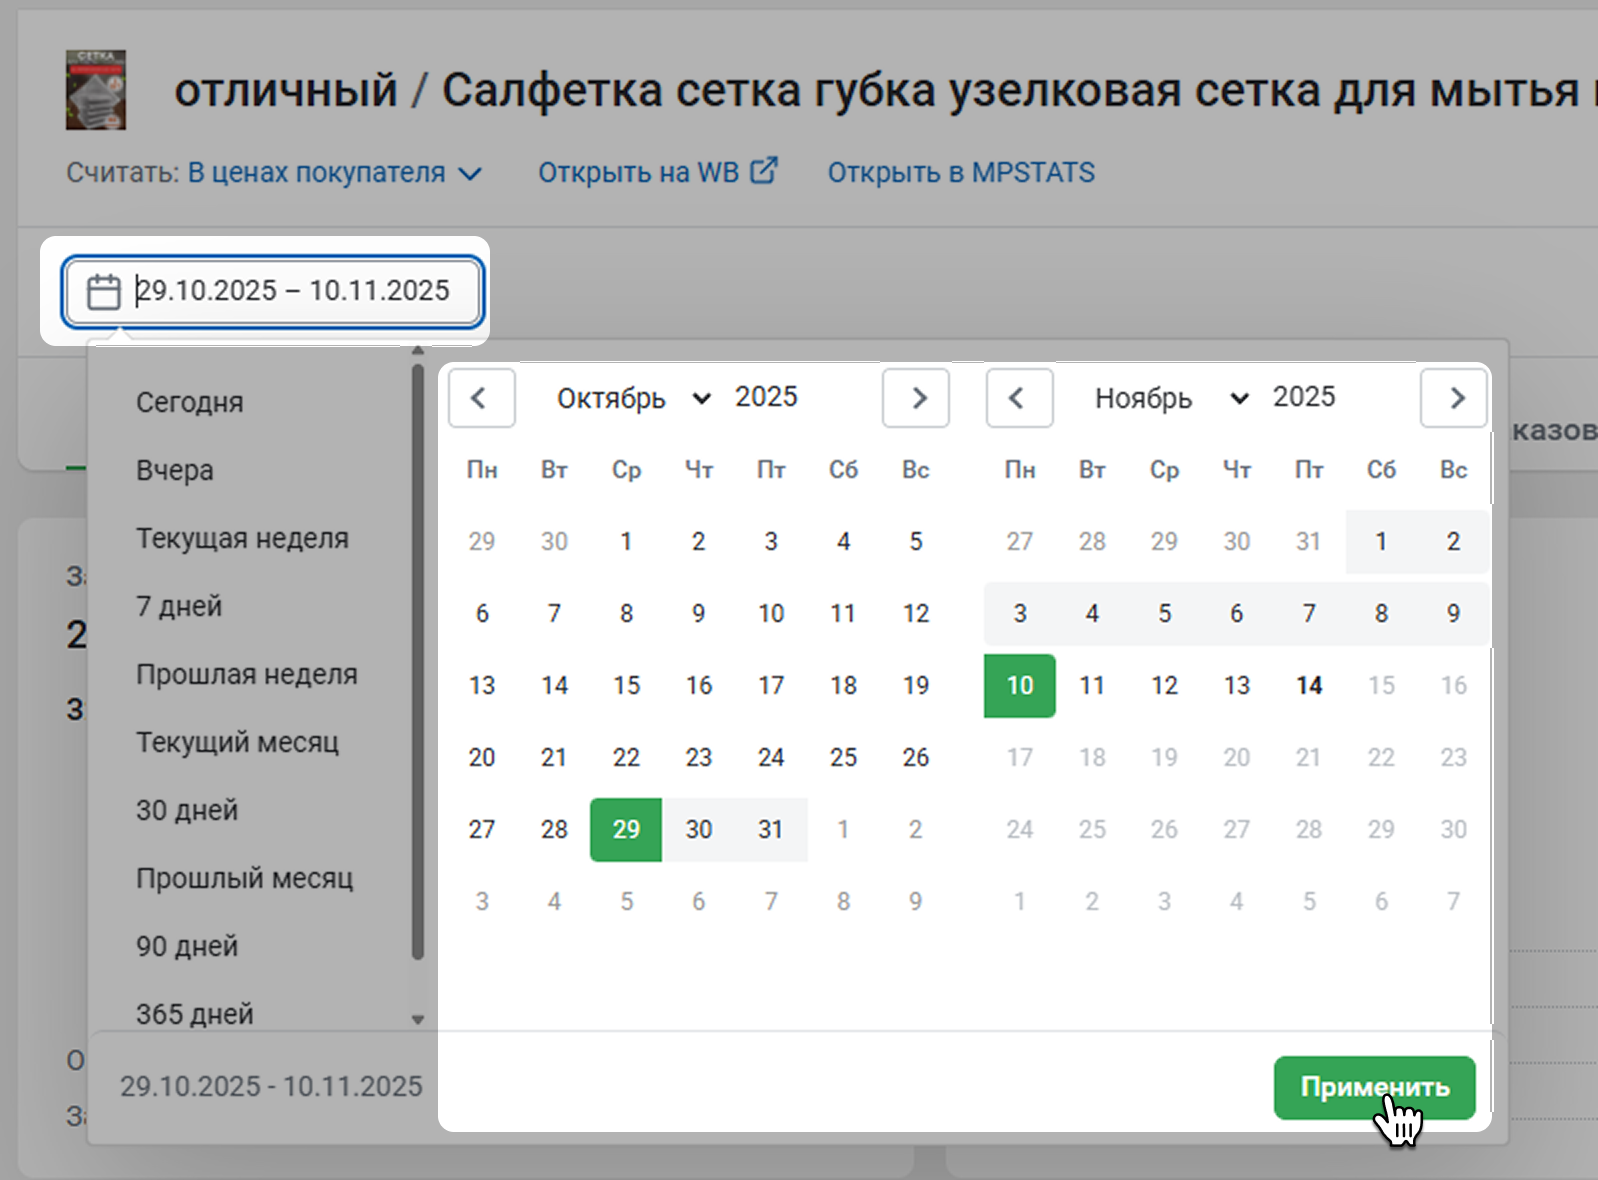Viewport: 1598px width, 1180px height.
Task: Select the 'Сегодня' preset
Action: pos(190,402)
